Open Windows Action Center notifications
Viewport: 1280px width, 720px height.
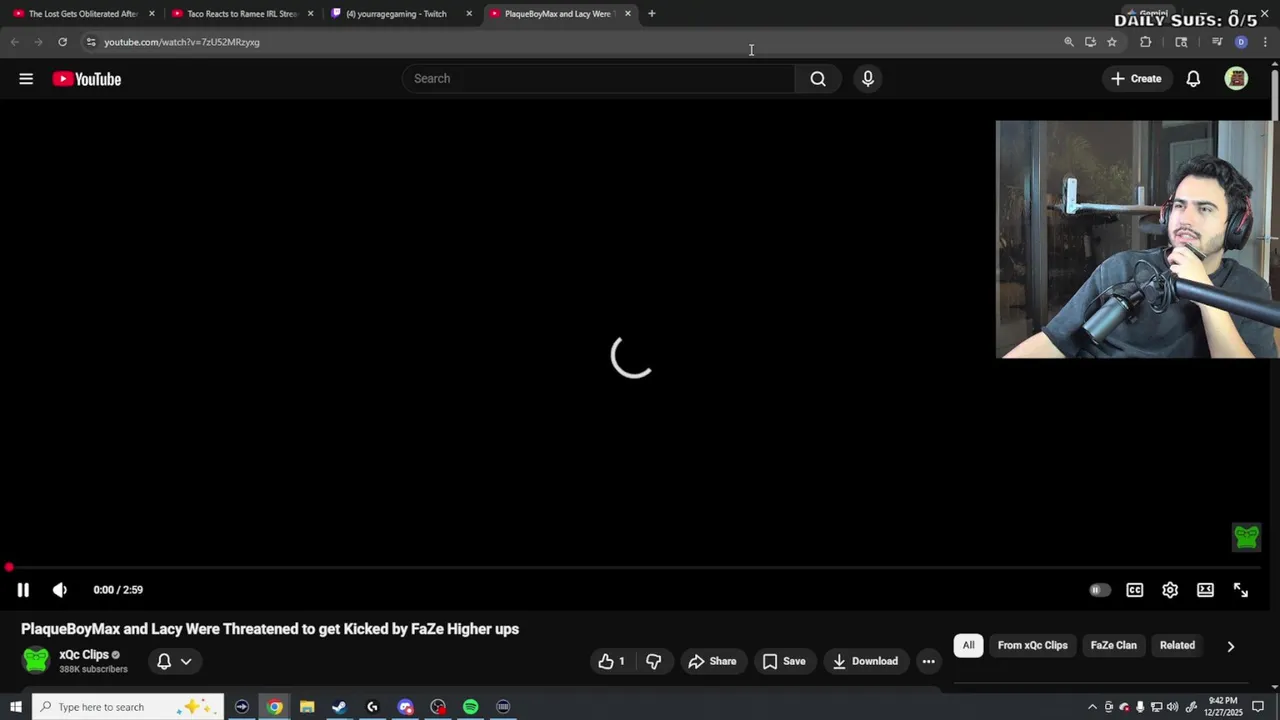[x=1259, y=707]
